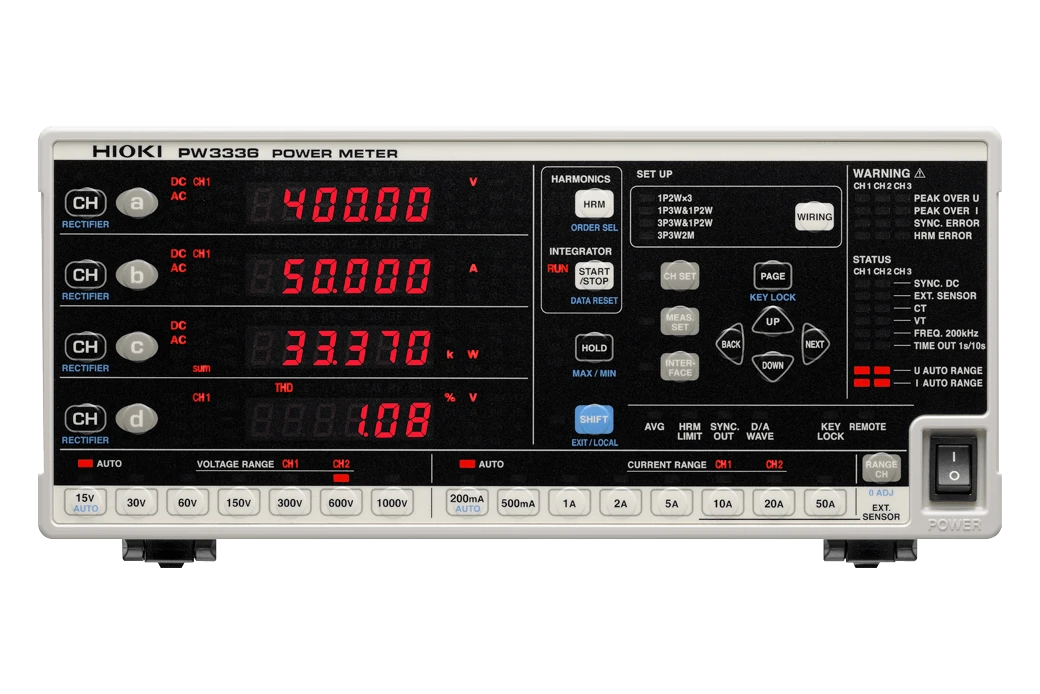Push the round 'c' parameter key
This screenshot has width=1040, height=694.
click(137, 347)
